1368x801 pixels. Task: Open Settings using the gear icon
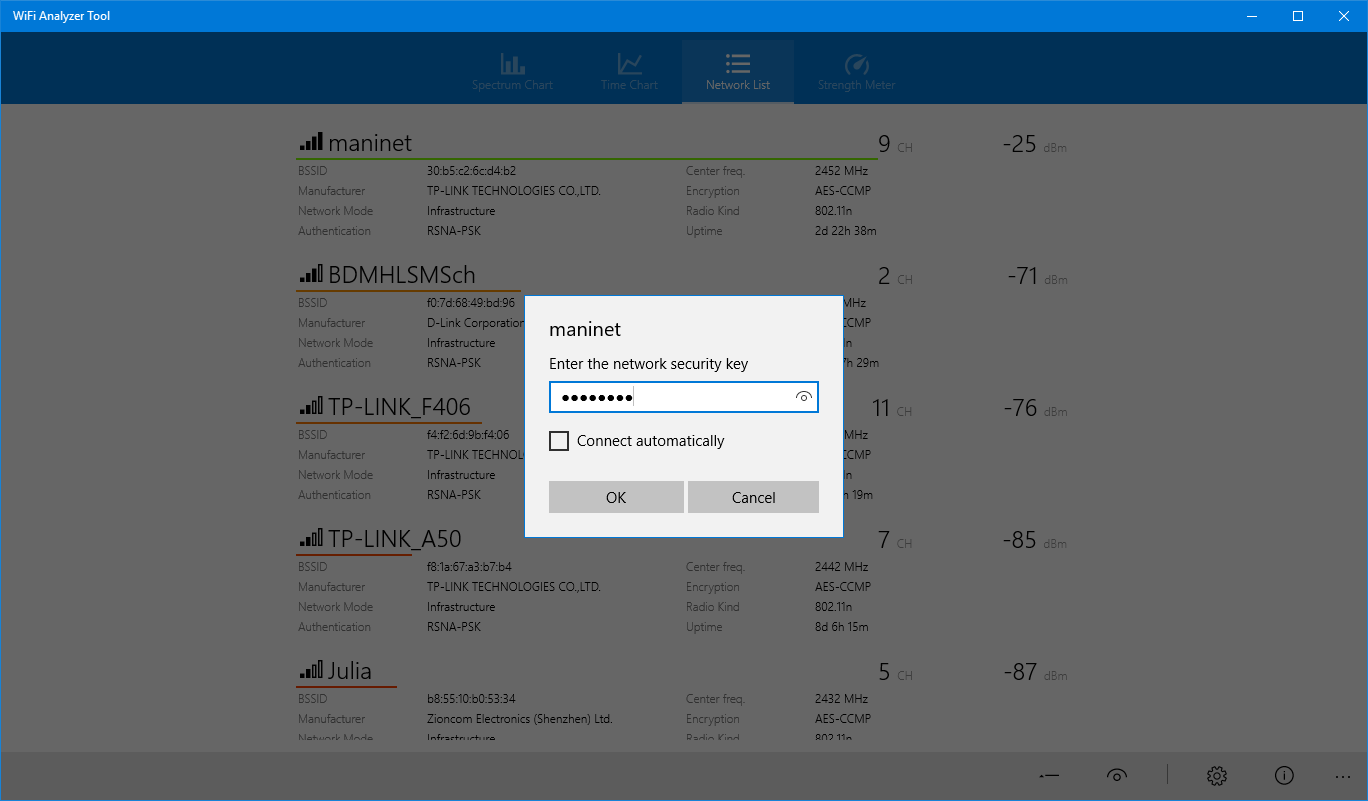coord(1216,775)
